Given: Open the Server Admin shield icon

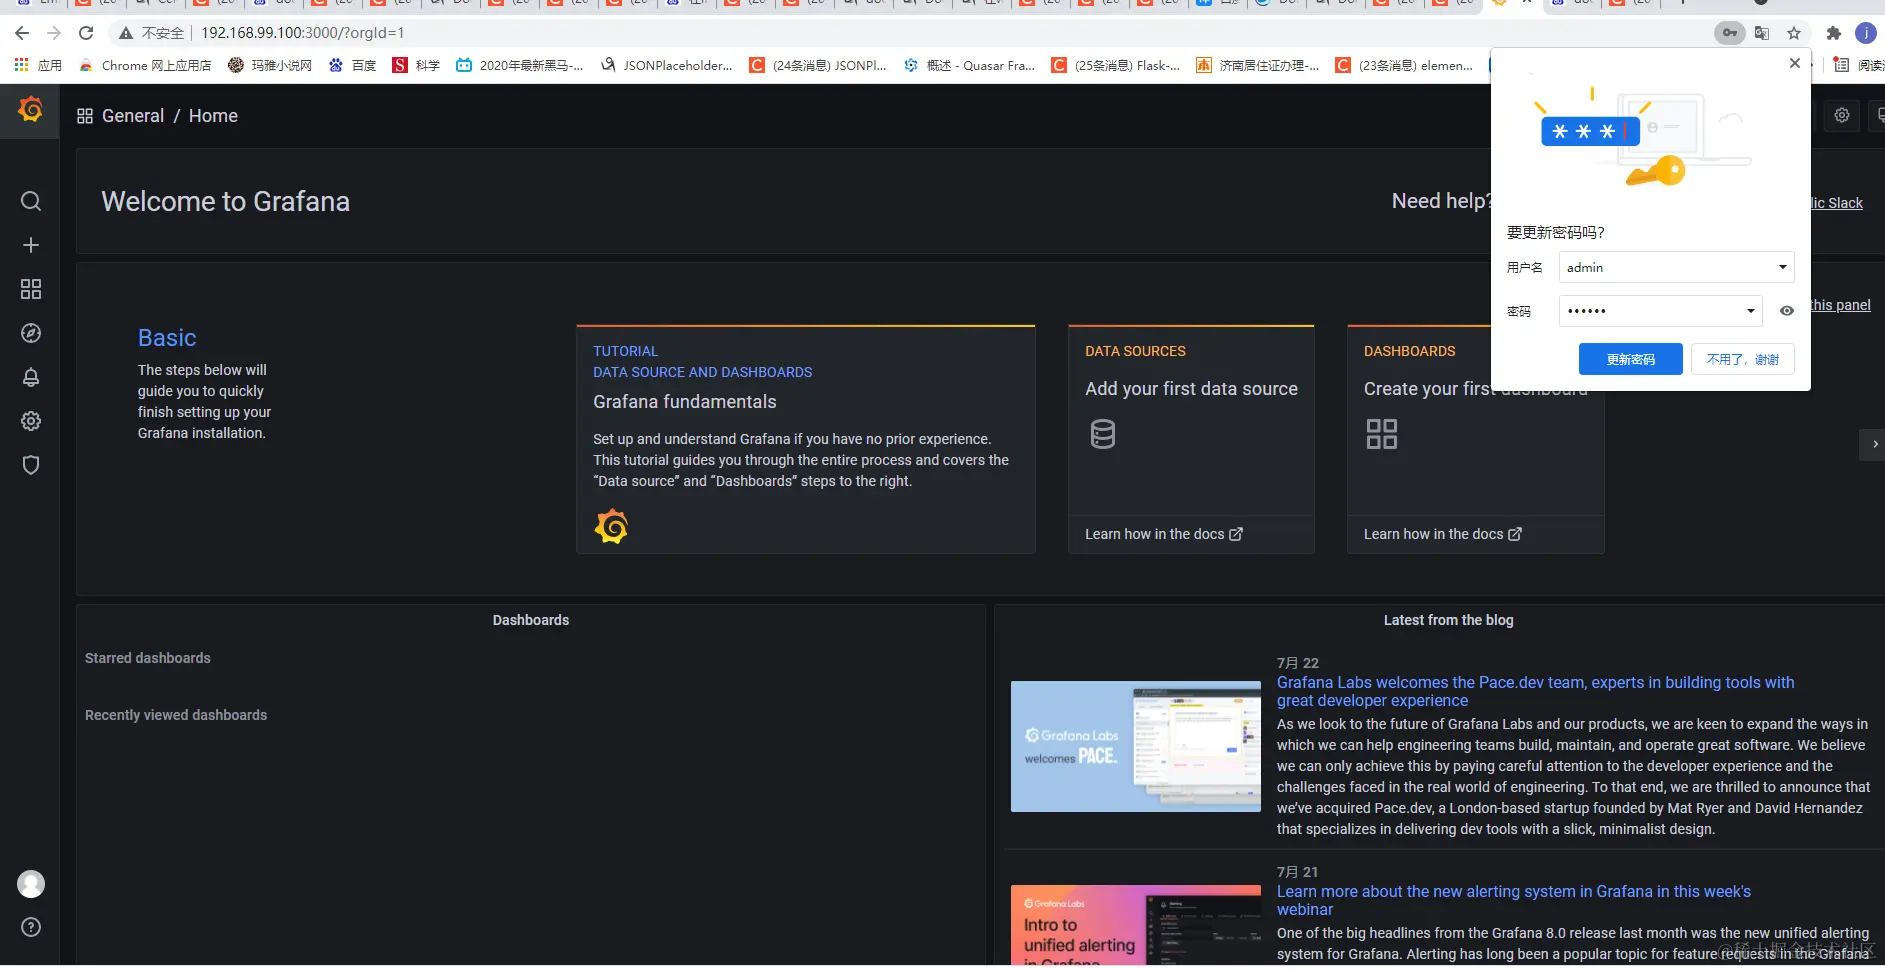Looking at the screenshot, I should click(31, 465).
